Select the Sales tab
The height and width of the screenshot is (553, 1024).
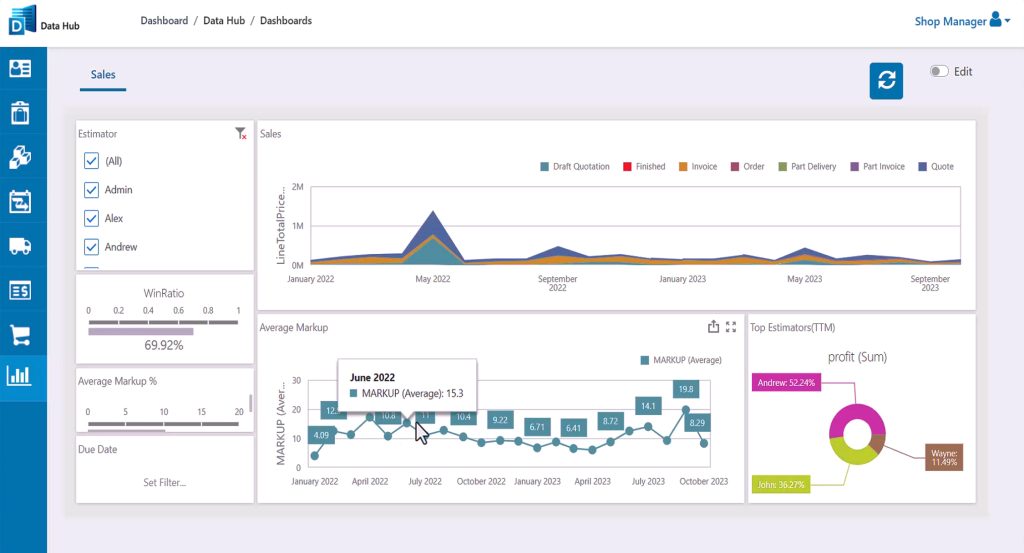click(x=103, y=75)
